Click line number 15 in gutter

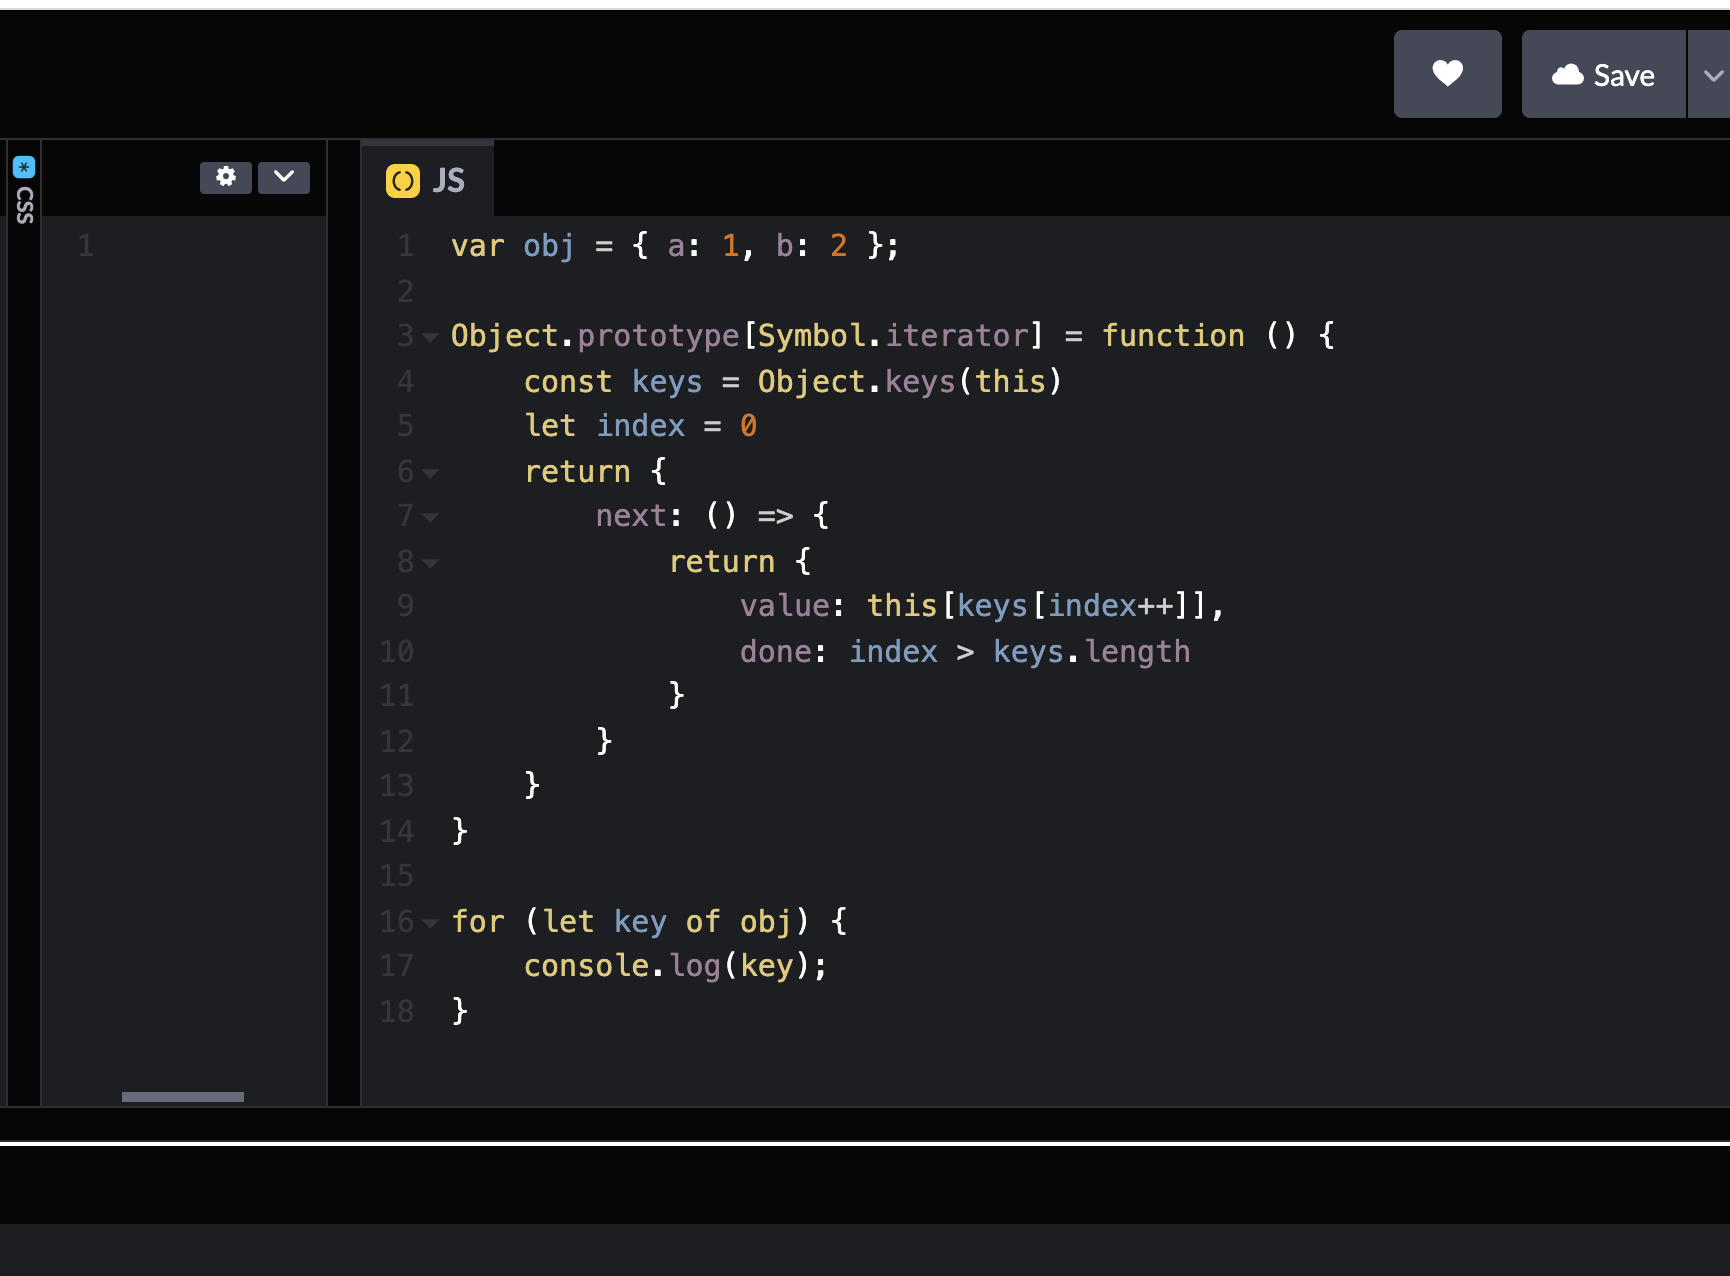[x=396, y=876]
